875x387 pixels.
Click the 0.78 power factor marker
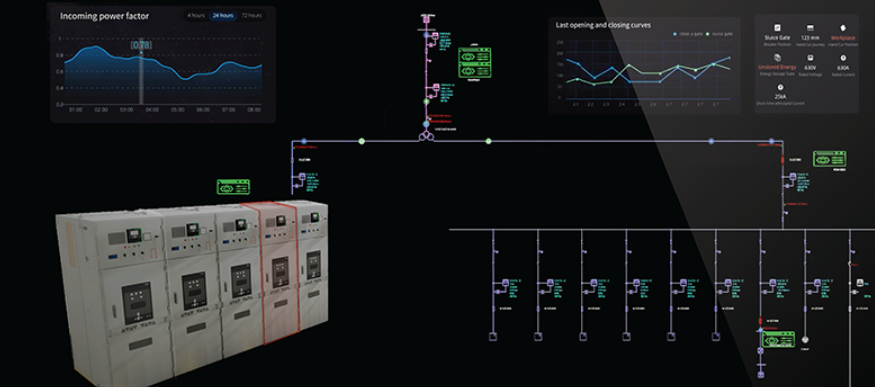tap(141, 44)
